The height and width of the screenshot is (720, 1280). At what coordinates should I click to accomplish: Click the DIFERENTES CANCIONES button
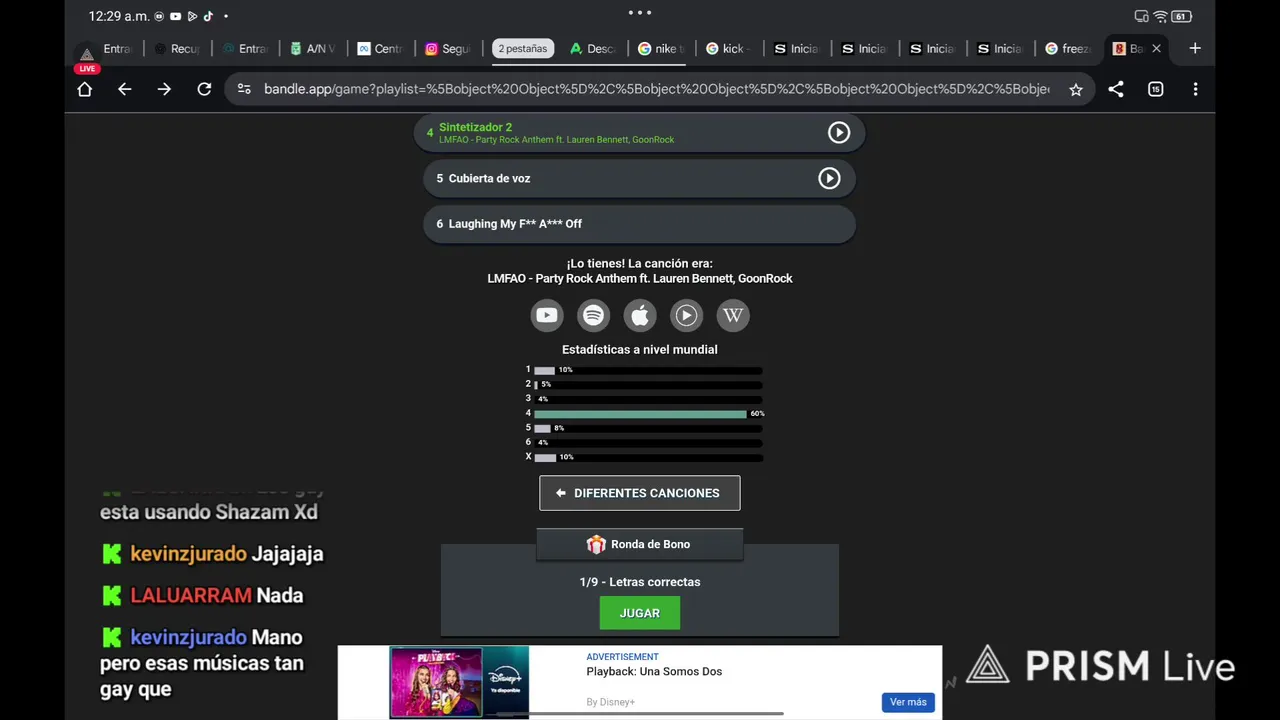(x=640, y=493)
